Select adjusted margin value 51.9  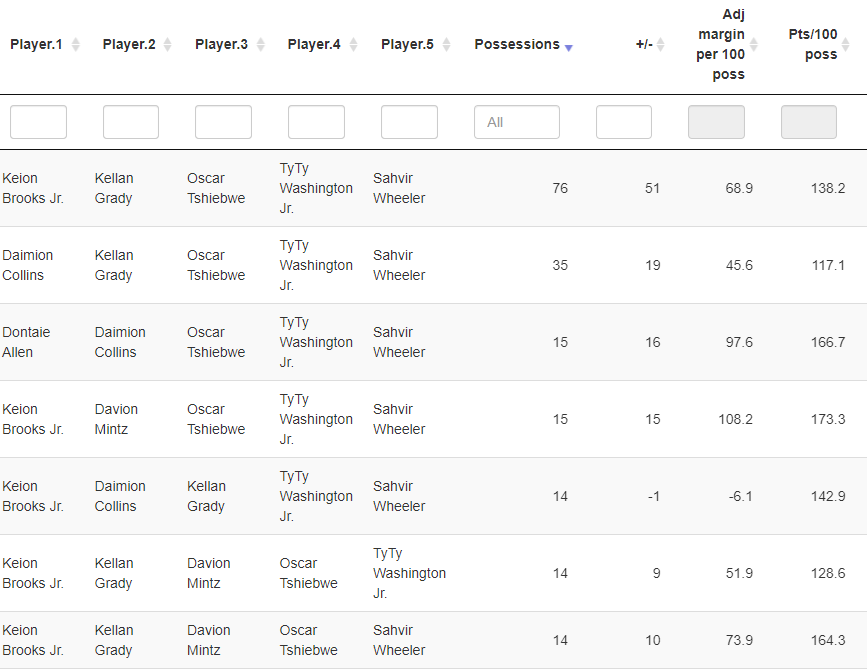point(739,573)
